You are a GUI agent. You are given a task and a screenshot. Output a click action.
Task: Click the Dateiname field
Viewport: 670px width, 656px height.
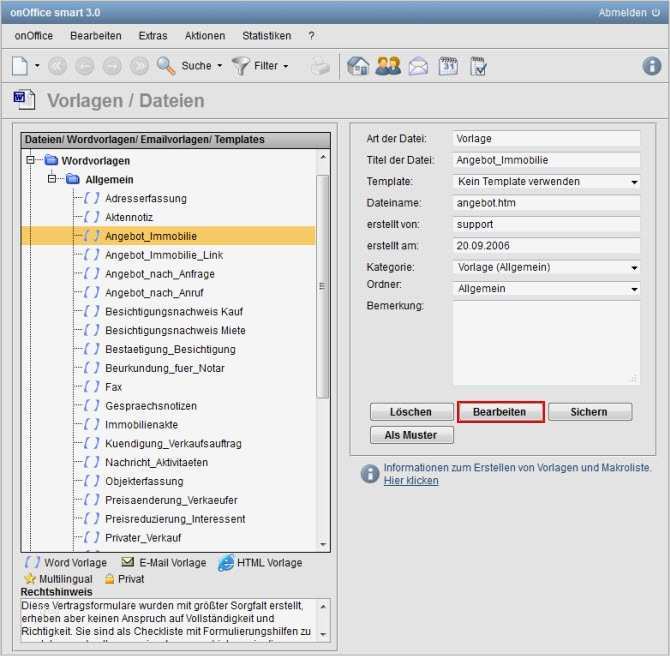coord(546,203)
